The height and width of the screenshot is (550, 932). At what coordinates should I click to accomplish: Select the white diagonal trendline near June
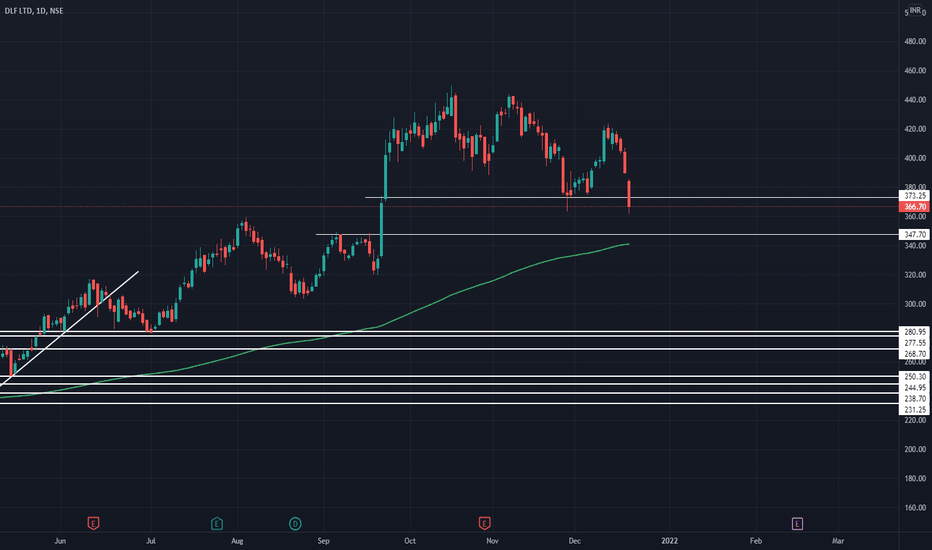tap(68, 329)
